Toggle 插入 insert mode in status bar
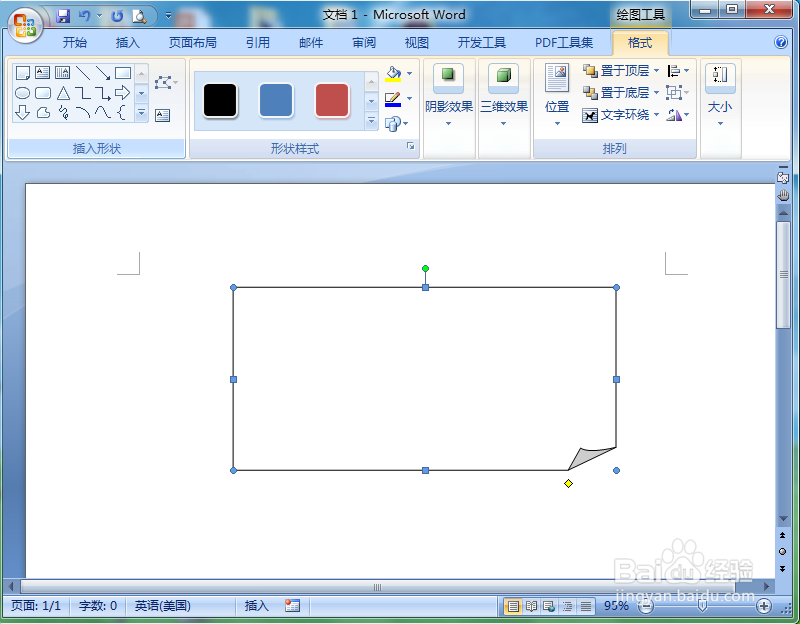 (x=256, y=606)
